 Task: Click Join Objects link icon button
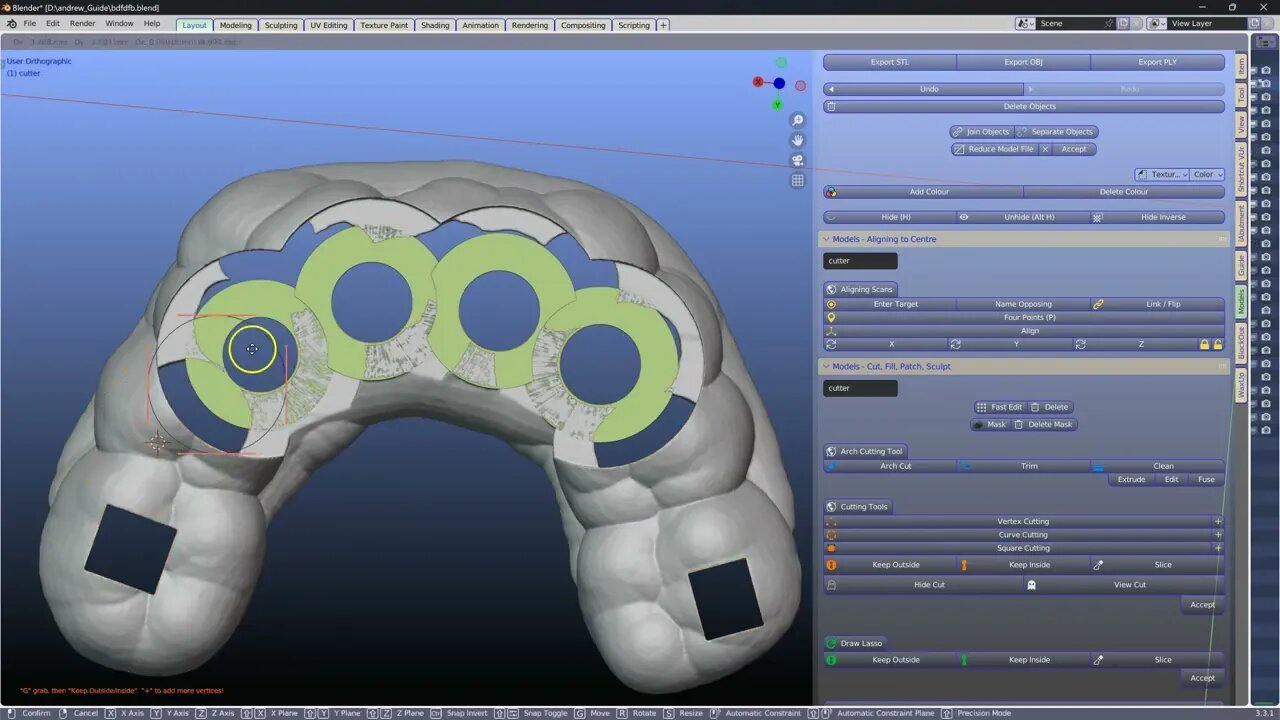[x=981, y=132]
